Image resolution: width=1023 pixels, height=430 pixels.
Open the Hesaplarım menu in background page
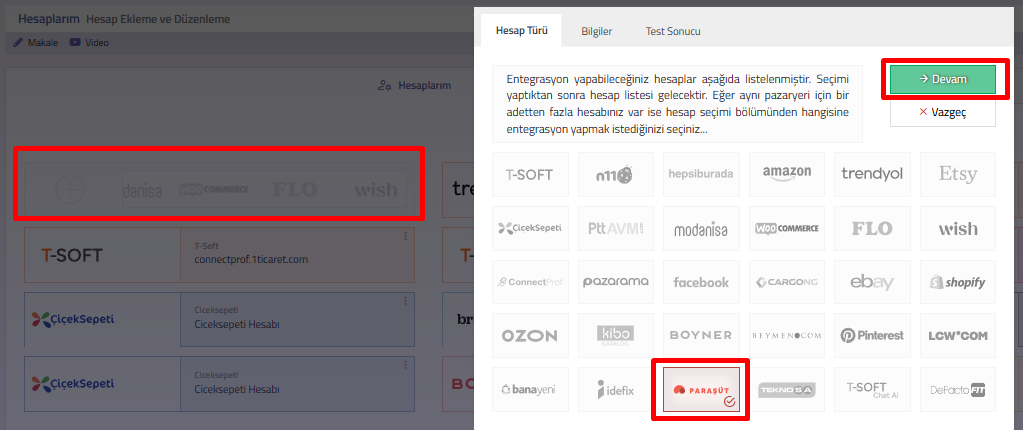414,85
